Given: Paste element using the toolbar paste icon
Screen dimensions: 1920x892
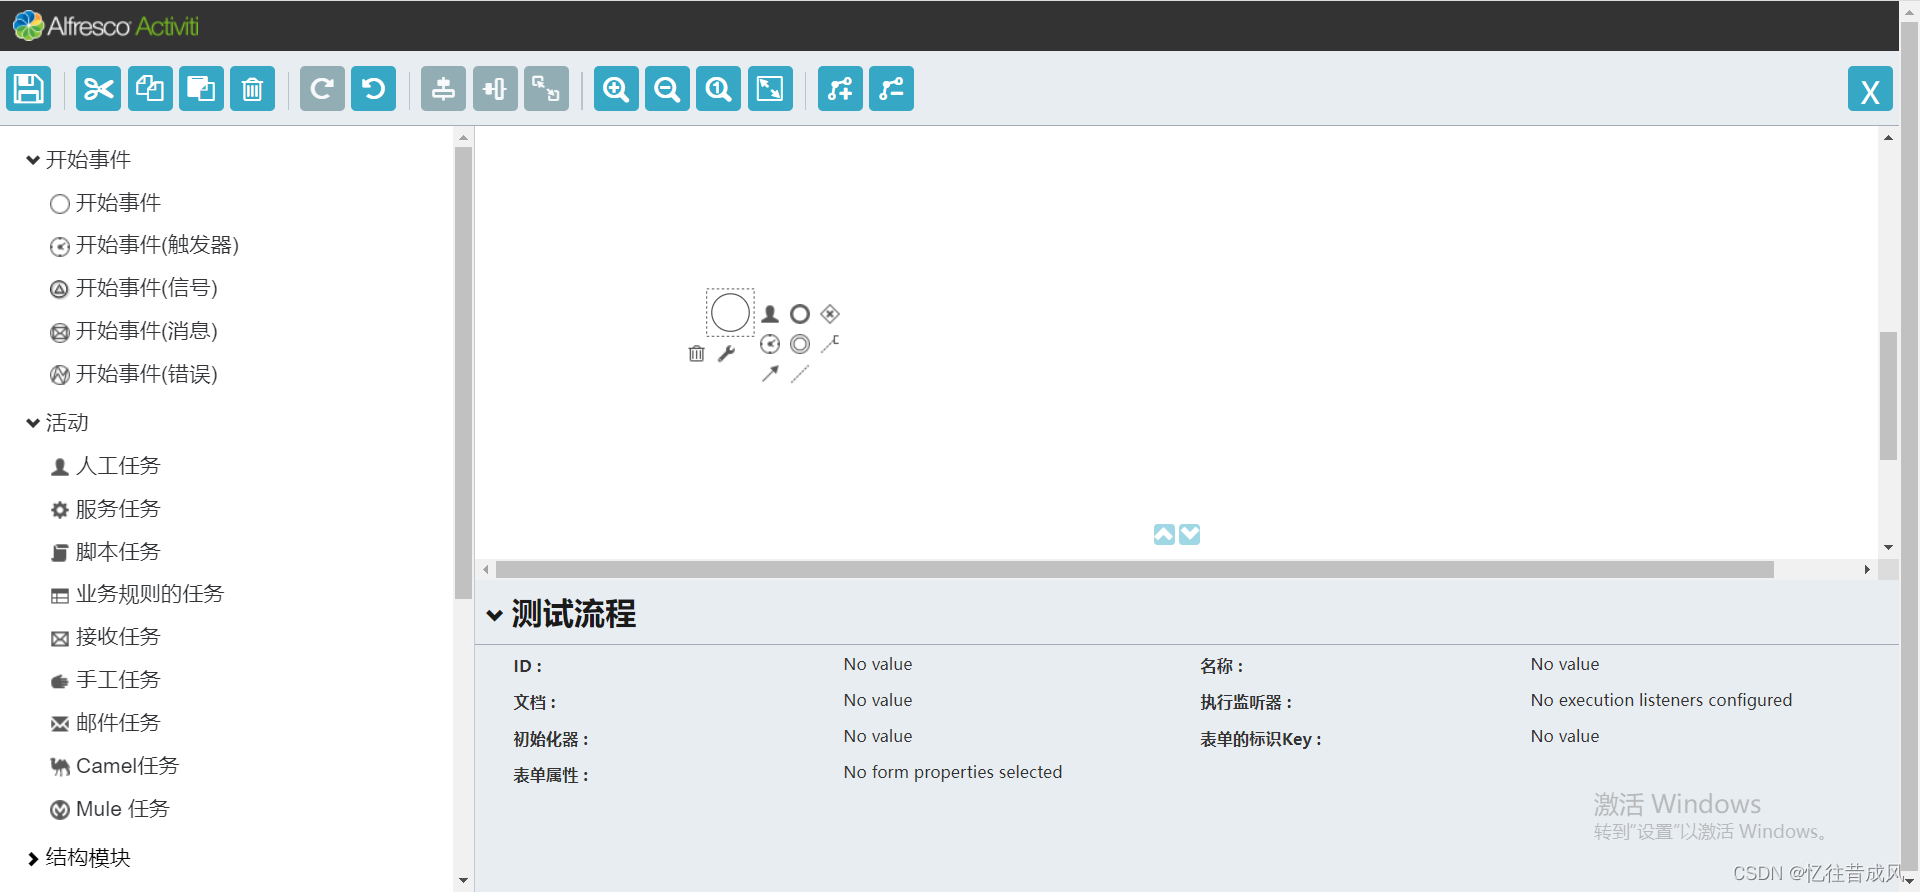Looking at the screenshot, I should click(201, 89).
